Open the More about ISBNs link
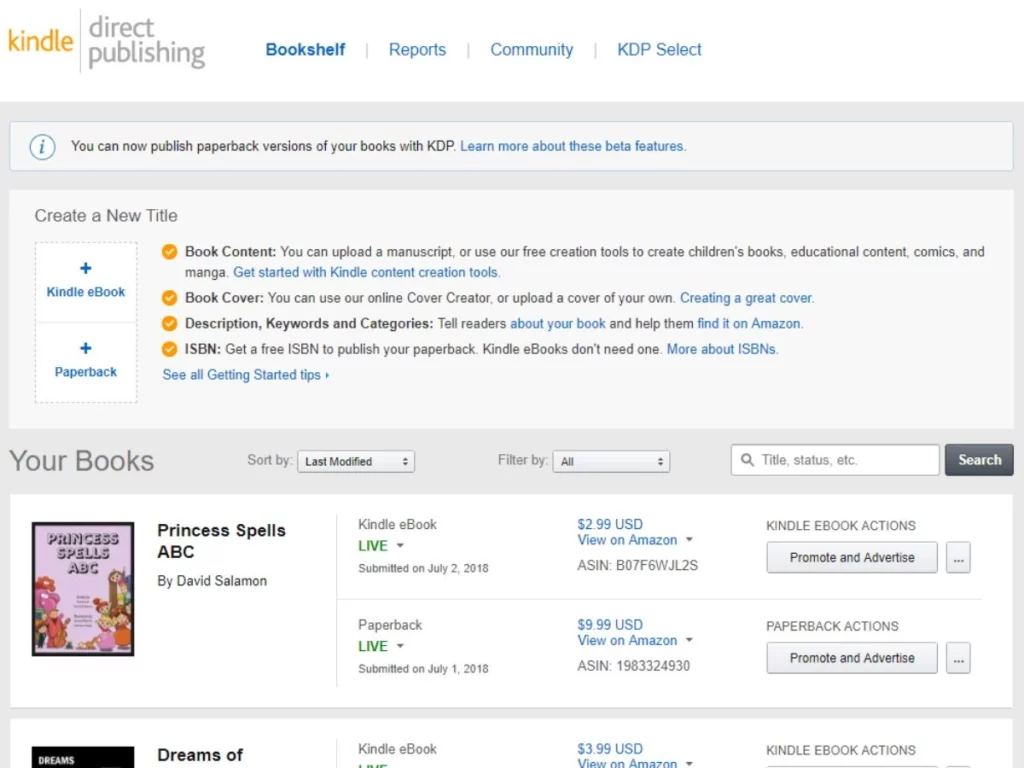Screen dimensions: 1024x768 click(722, 349)
